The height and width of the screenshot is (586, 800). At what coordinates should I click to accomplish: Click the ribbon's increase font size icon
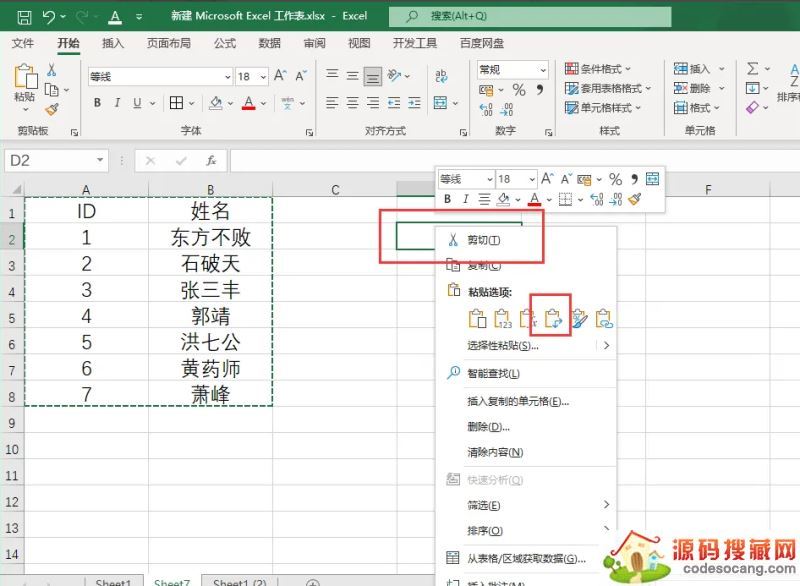[x=281, y=76]
